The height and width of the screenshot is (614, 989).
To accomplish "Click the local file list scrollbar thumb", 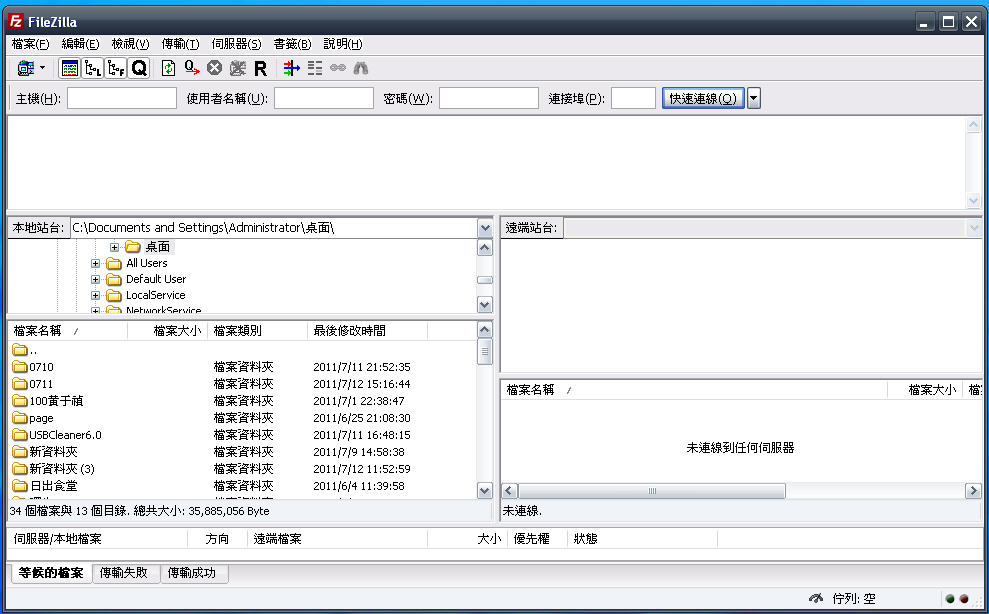I will click(x=484, y=352).
